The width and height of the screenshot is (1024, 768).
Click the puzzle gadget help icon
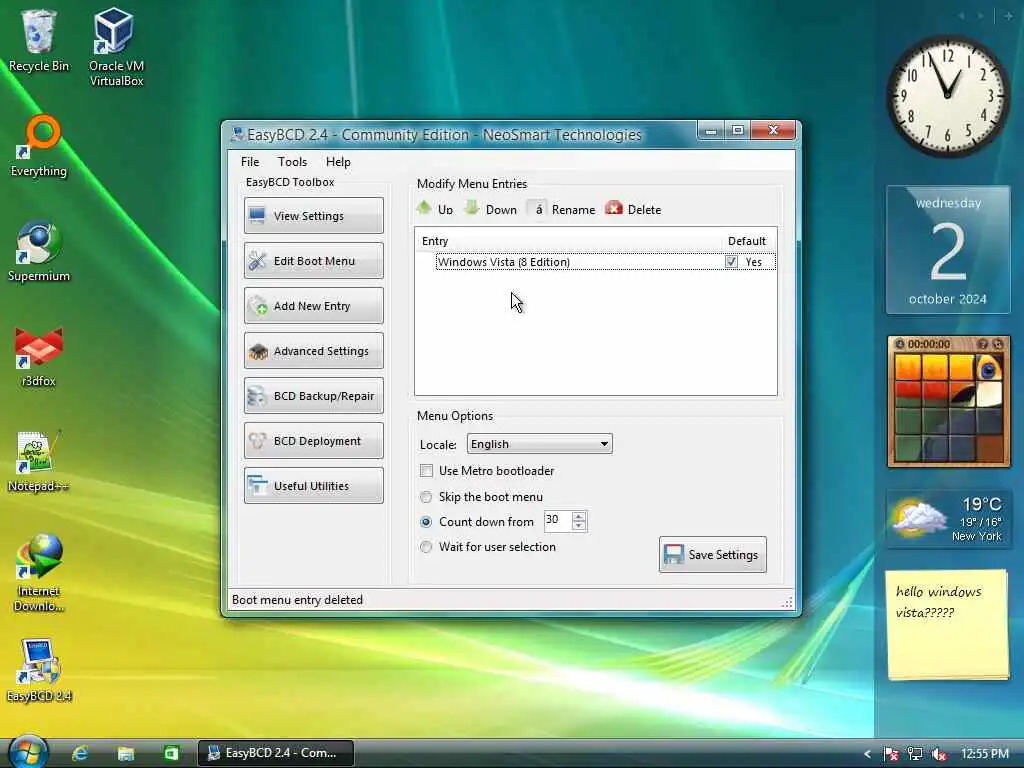[x=982, y=344]
